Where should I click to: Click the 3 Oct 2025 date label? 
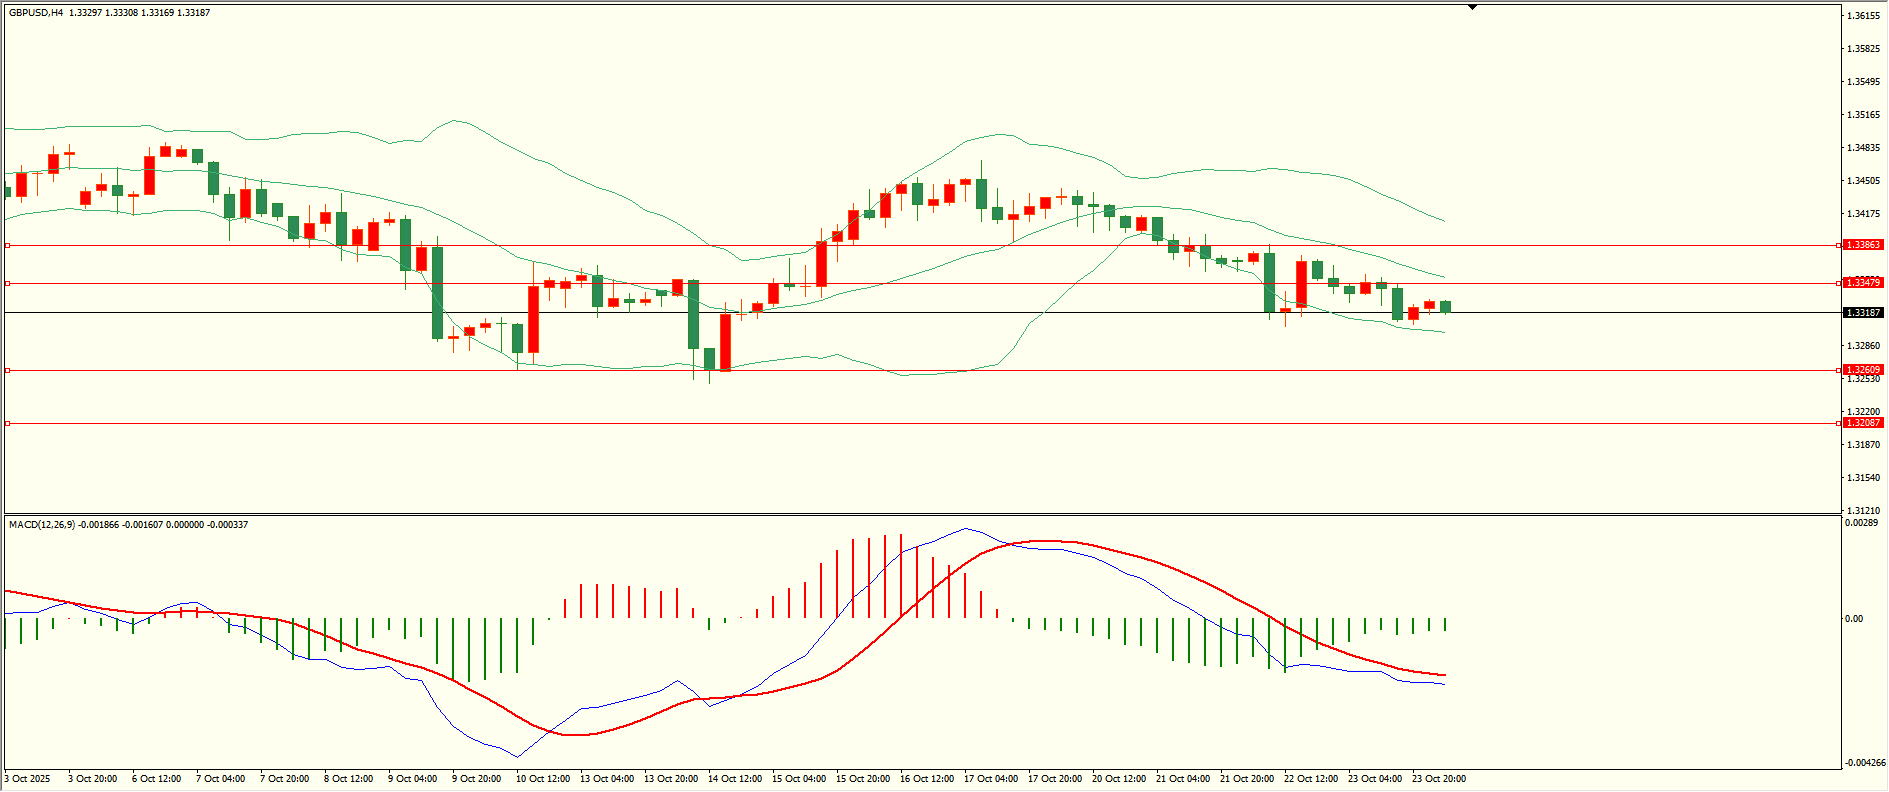click(28, 779)
